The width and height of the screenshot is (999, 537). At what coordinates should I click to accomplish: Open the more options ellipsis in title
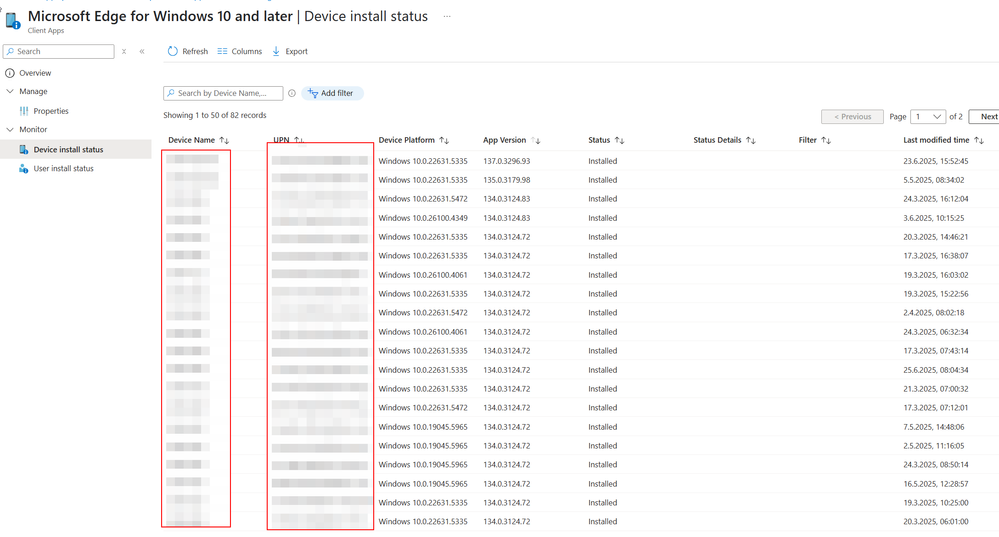coord(447,17)
